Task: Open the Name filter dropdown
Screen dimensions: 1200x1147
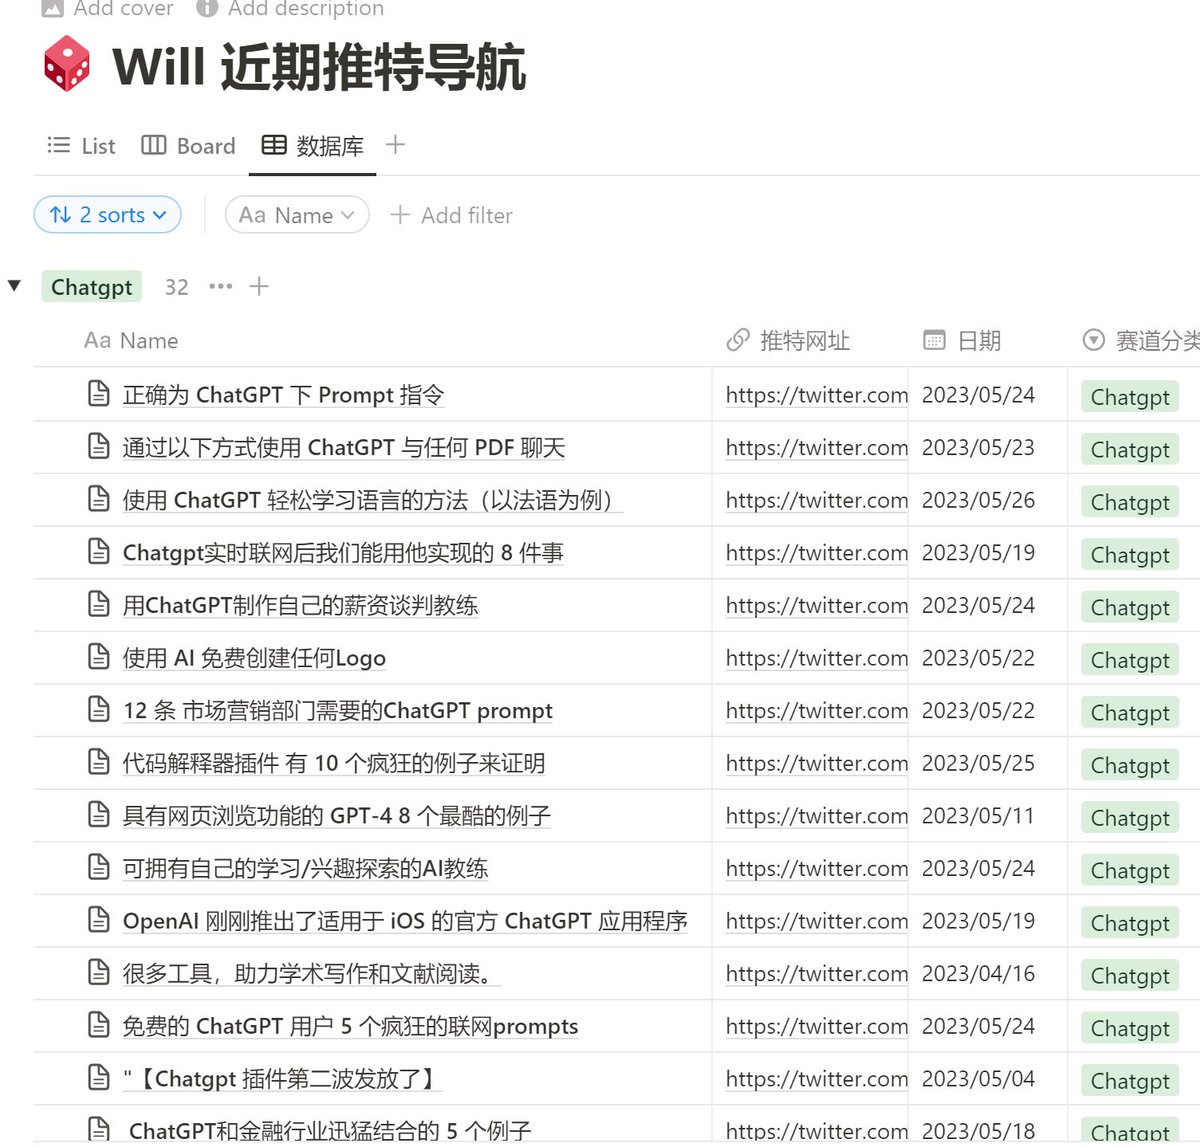Action: [297, 215]
